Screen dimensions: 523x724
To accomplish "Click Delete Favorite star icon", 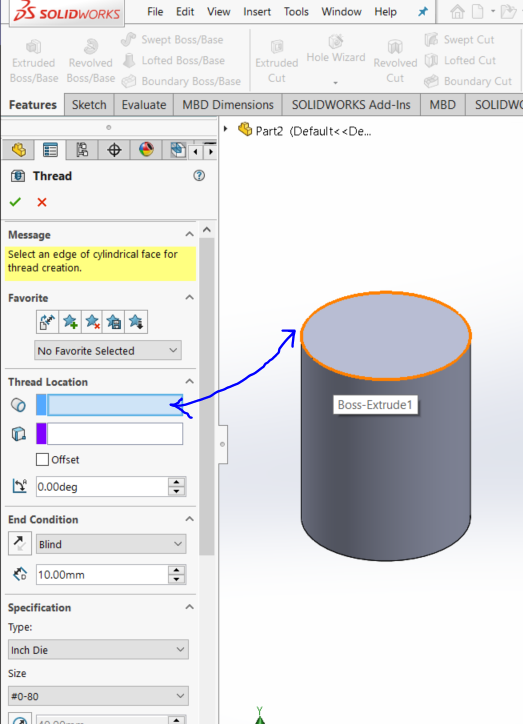I will tap(92, 322).
